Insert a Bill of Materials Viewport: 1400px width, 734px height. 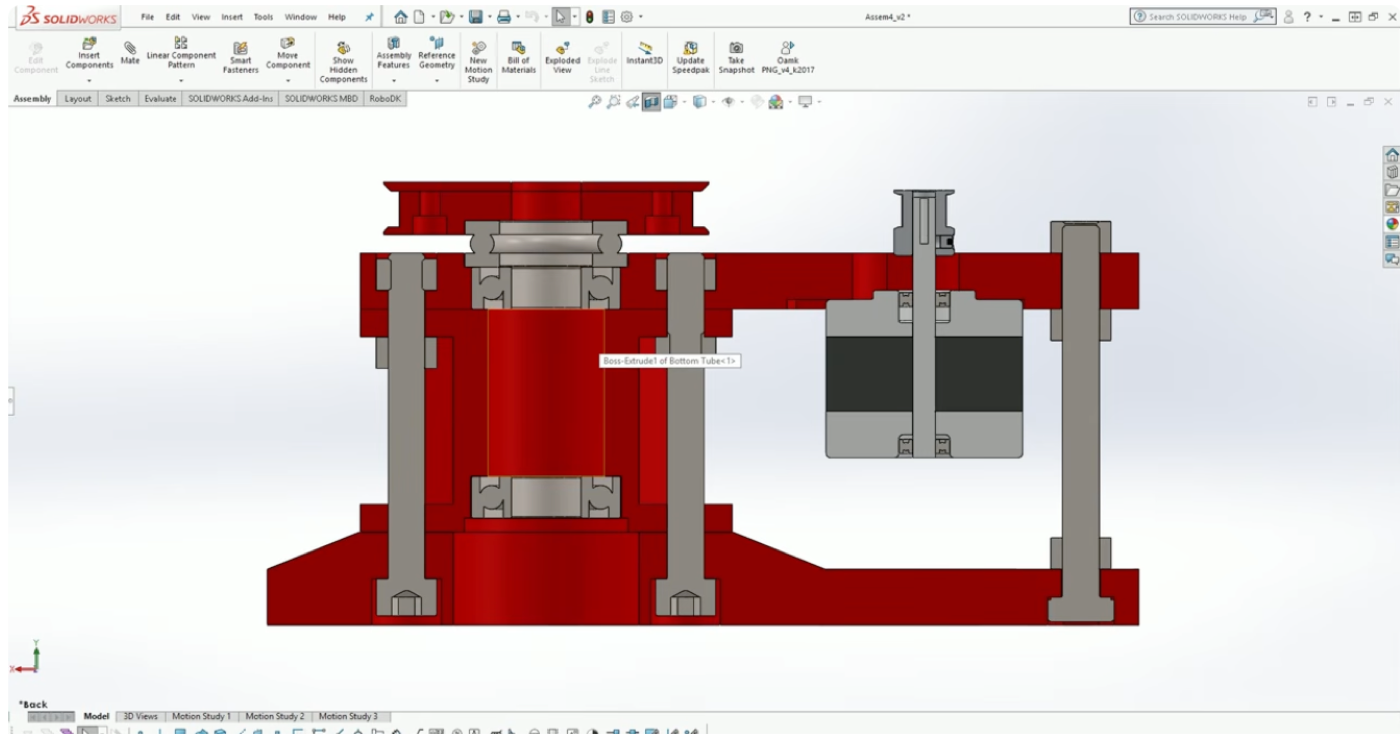tap(518, 58)
